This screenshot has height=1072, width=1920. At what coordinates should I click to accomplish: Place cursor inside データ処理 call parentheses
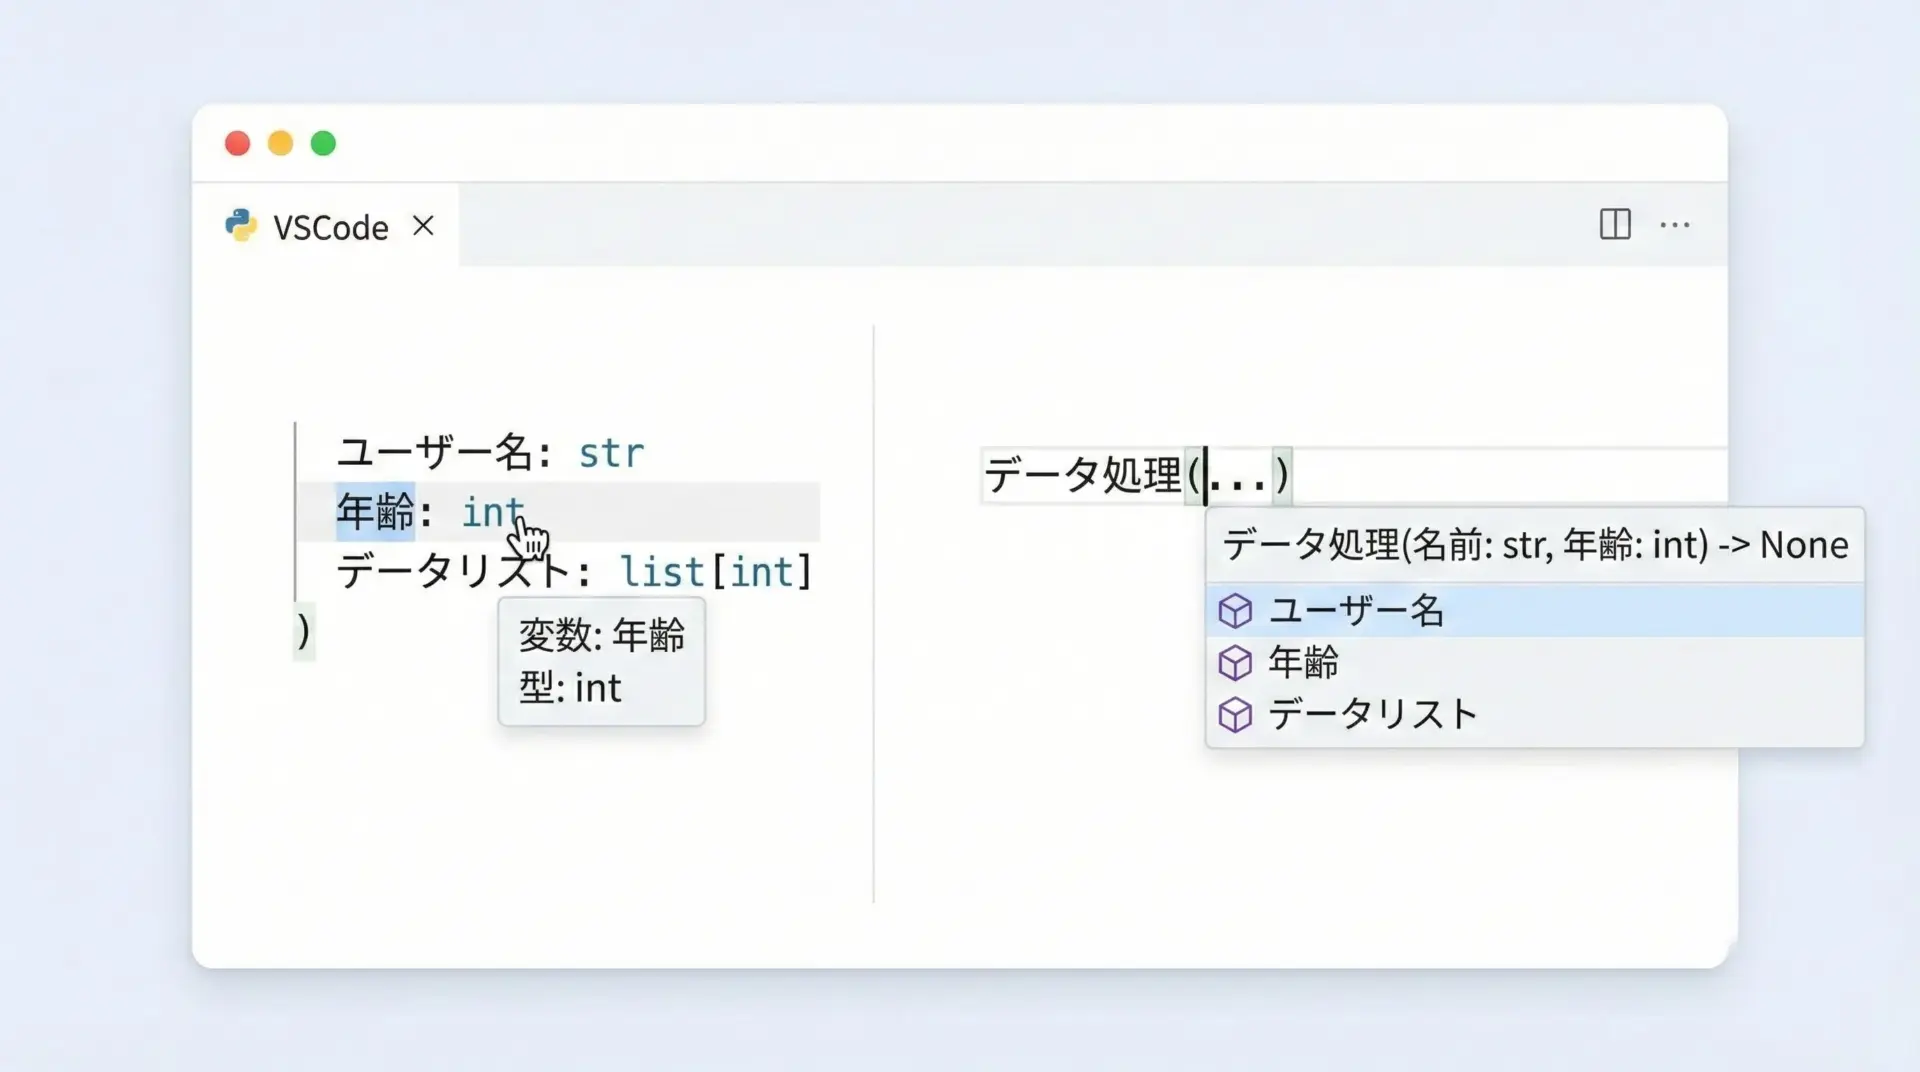(1238, 476)
